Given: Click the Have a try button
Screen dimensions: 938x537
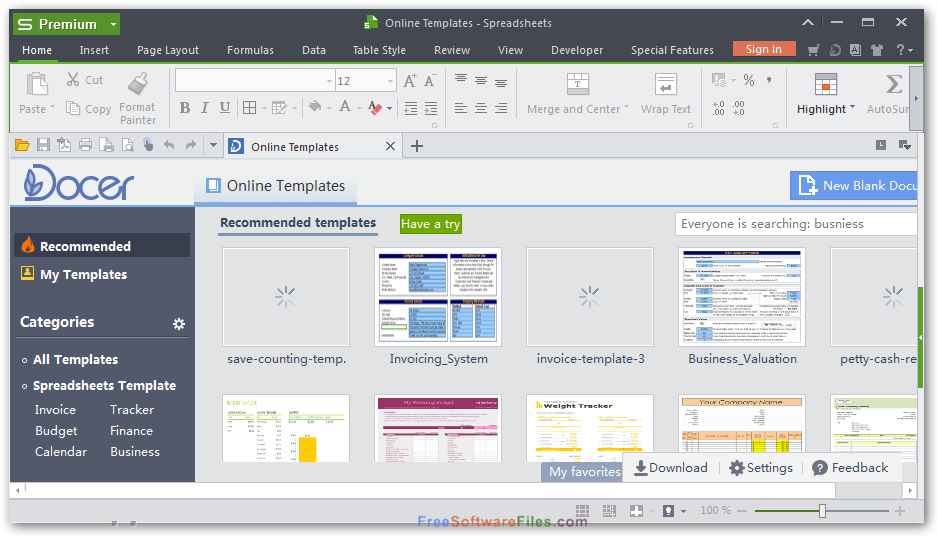Looking at the screenshot, I should pos(431,224).
